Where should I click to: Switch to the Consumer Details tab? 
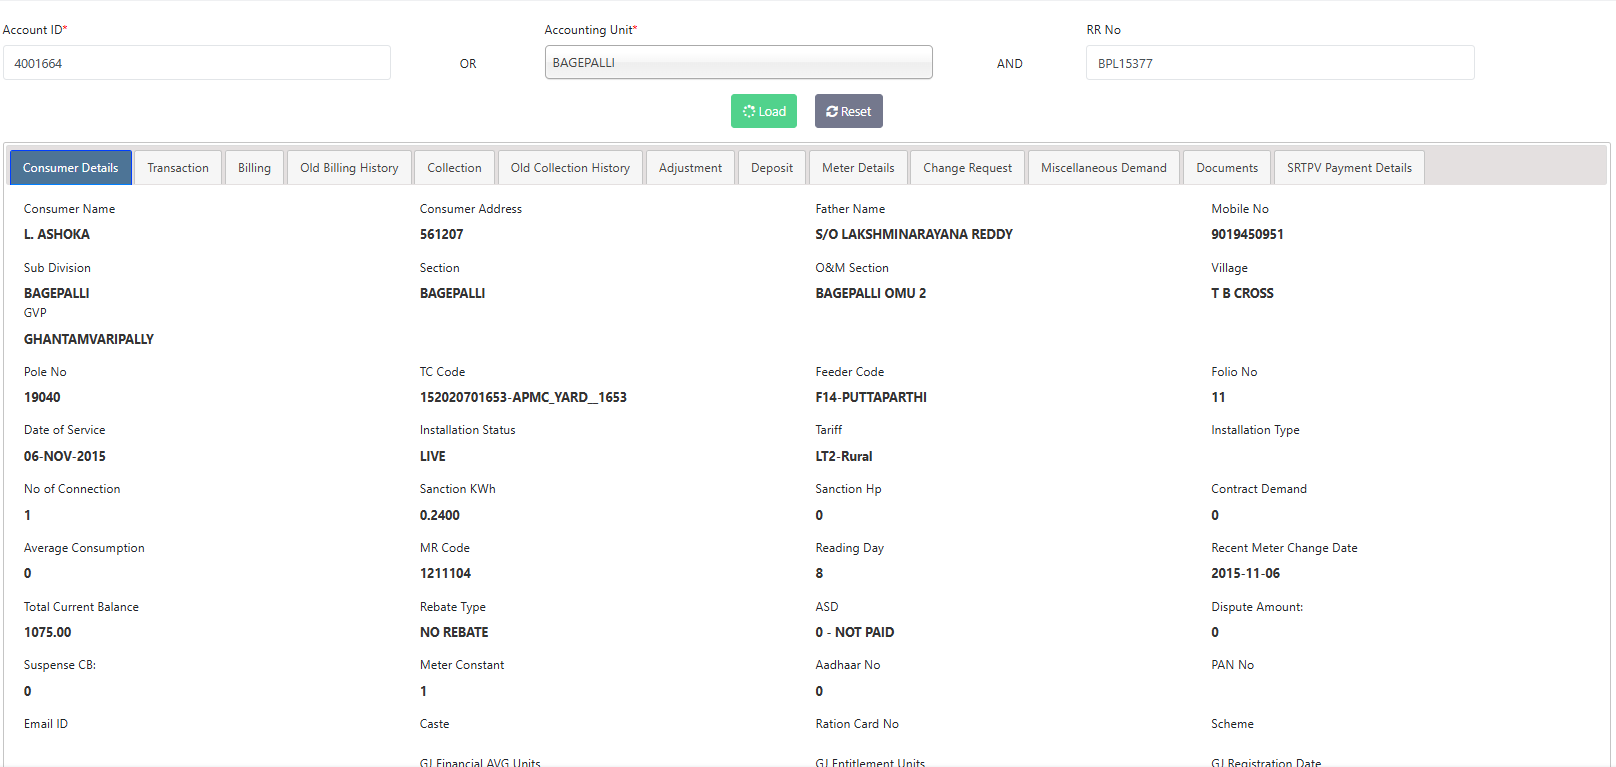(70, 168)
